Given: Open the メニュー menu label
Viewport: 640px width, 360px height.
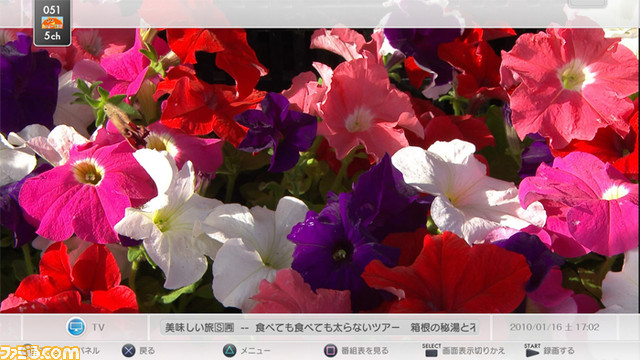Looking at the screenshot, I should click(255, 351).
